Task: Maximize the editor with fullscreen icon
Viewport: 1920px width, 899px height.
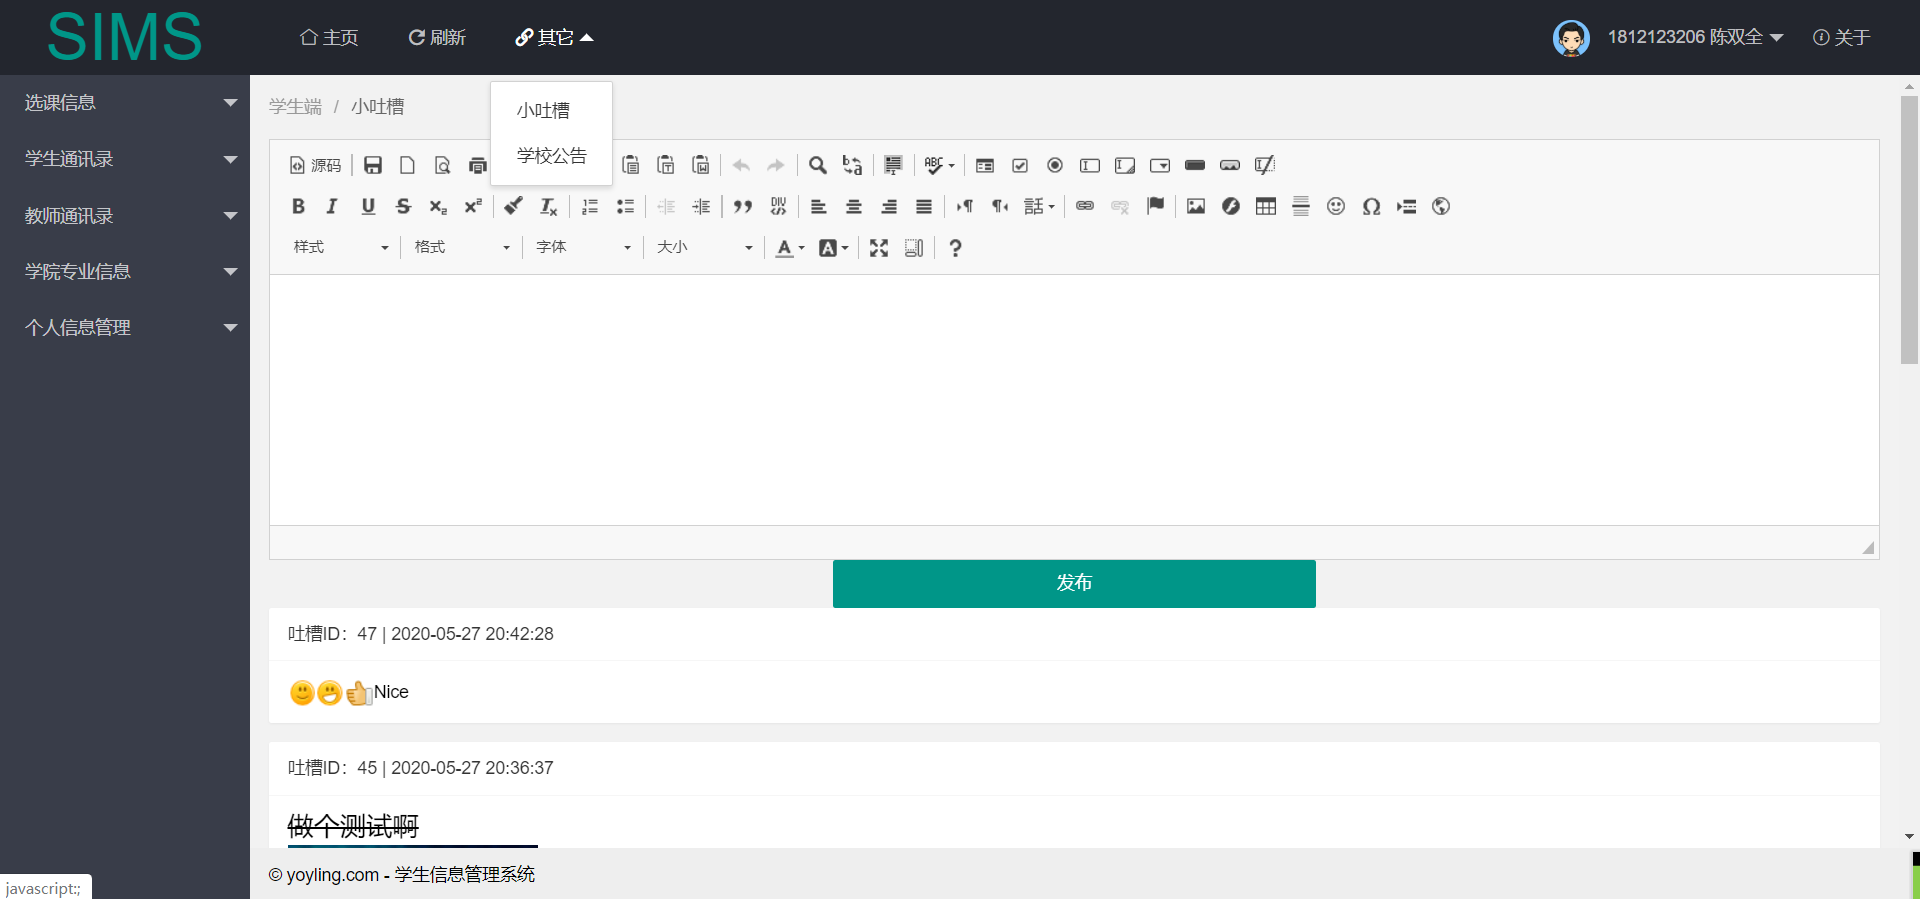Action: click(878, 248)
